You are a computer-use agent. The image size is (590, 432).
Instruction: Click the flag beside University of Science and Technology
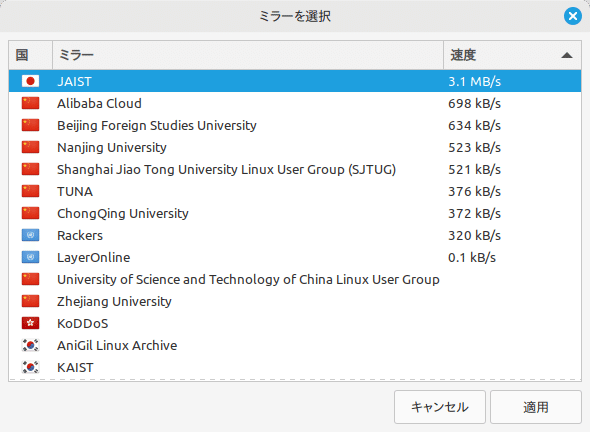pos(30,279)
